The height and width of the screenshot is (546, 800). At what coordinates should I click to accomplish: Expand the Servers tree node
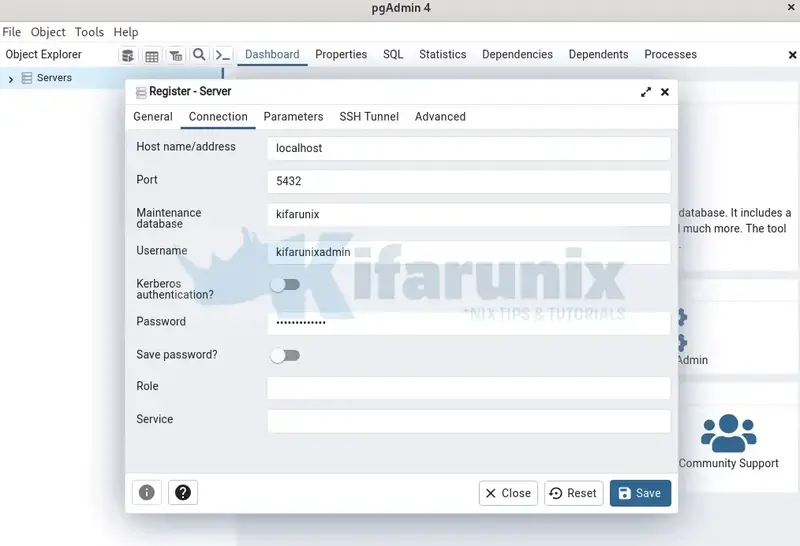11,79
